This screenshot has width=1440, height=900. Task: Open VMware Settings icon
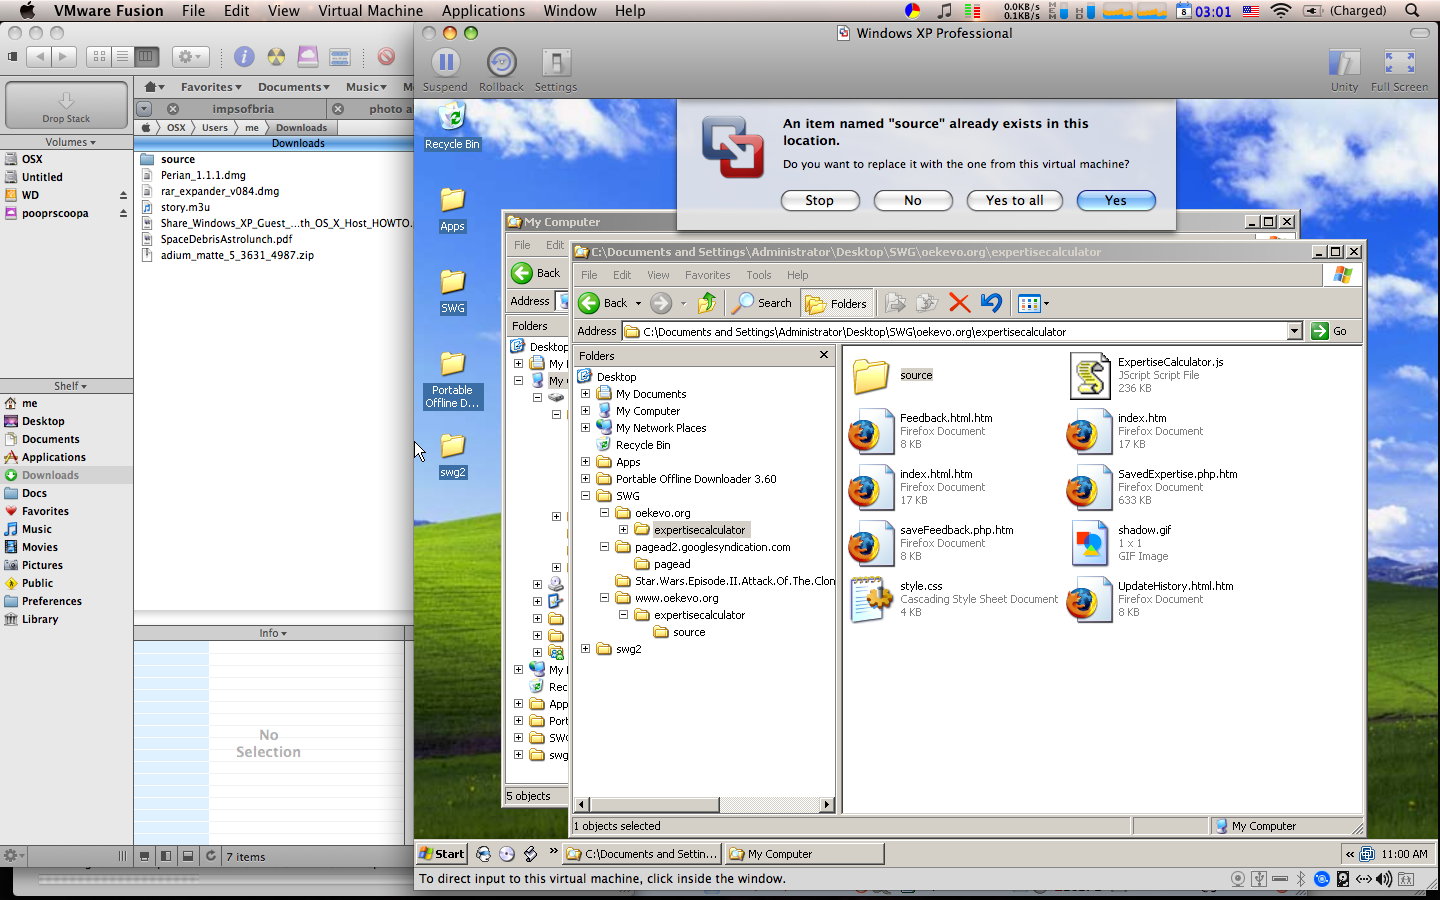(x=556, y=70)
